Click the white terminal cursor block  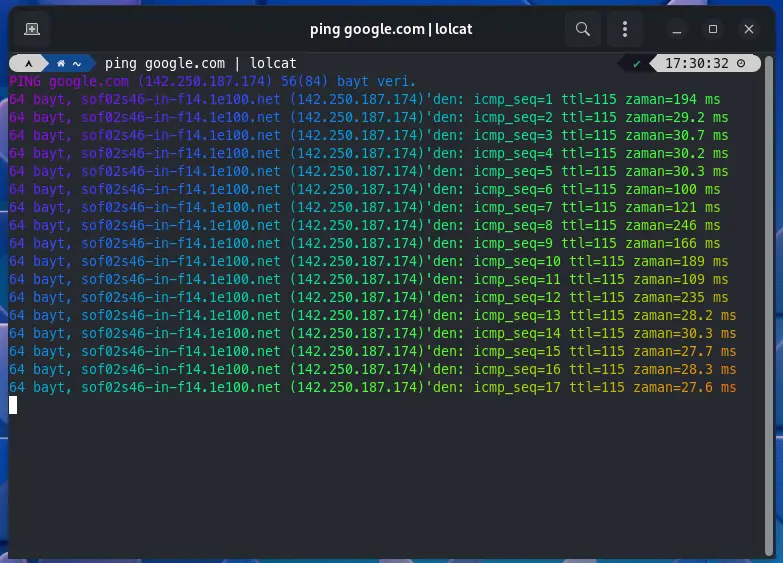pos(13,405)
